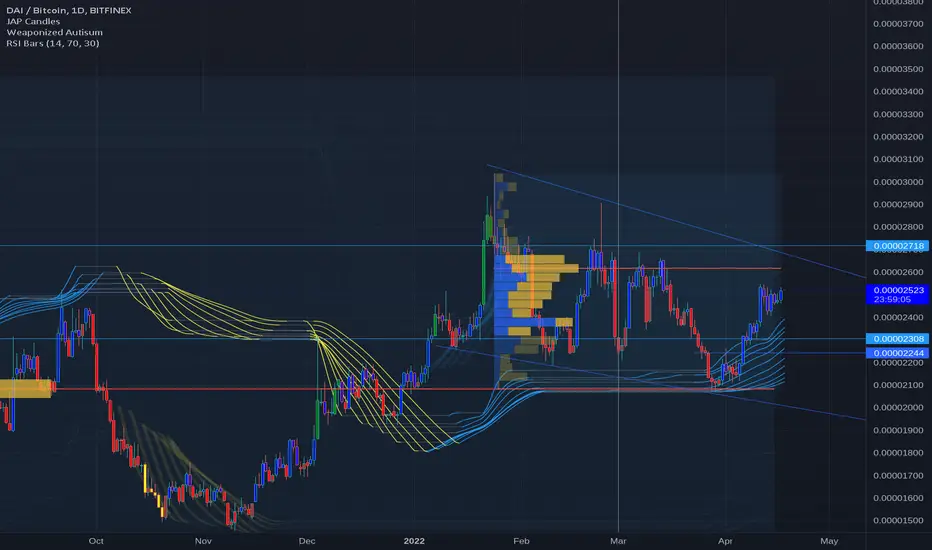
Task: Click the 0.00003400 price scale value
Action: tap(898, 92)
